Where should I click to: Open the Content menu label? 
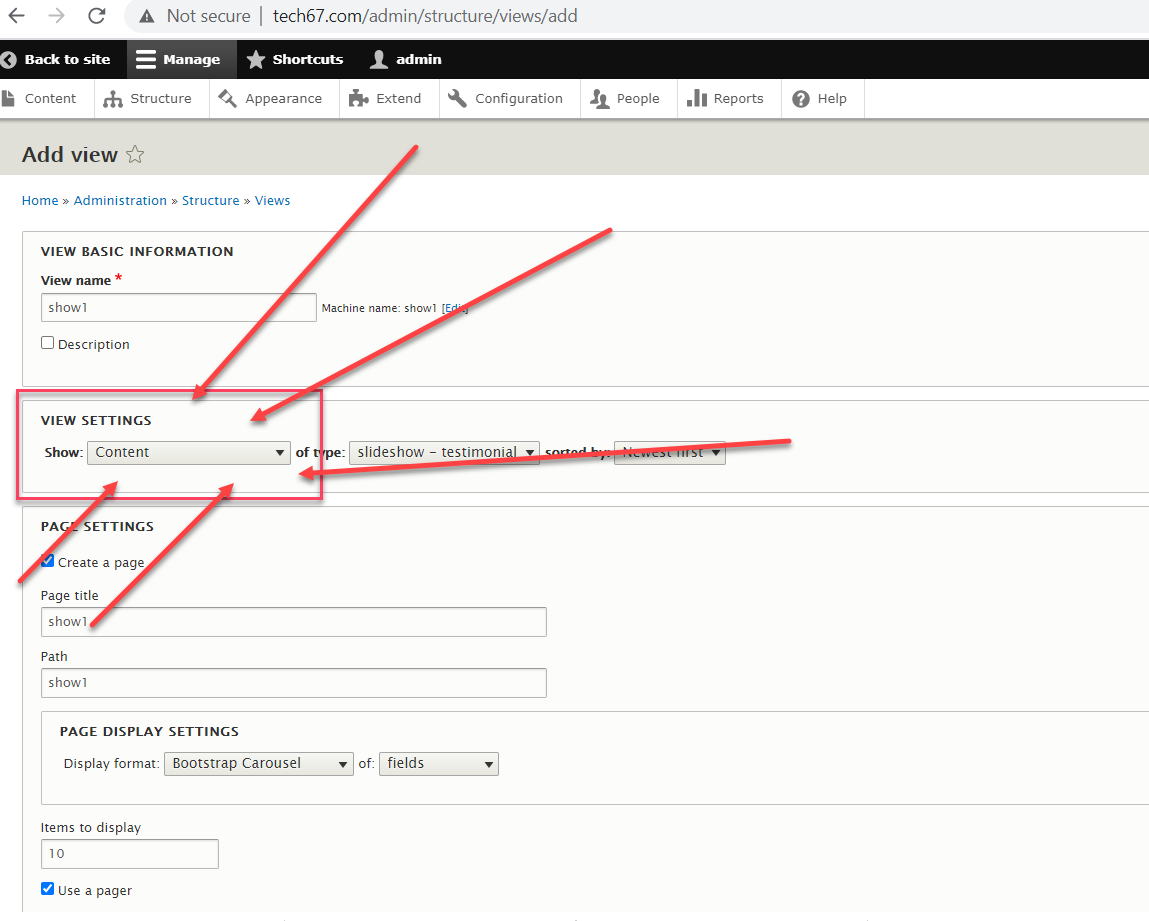(x=51, y=99)
